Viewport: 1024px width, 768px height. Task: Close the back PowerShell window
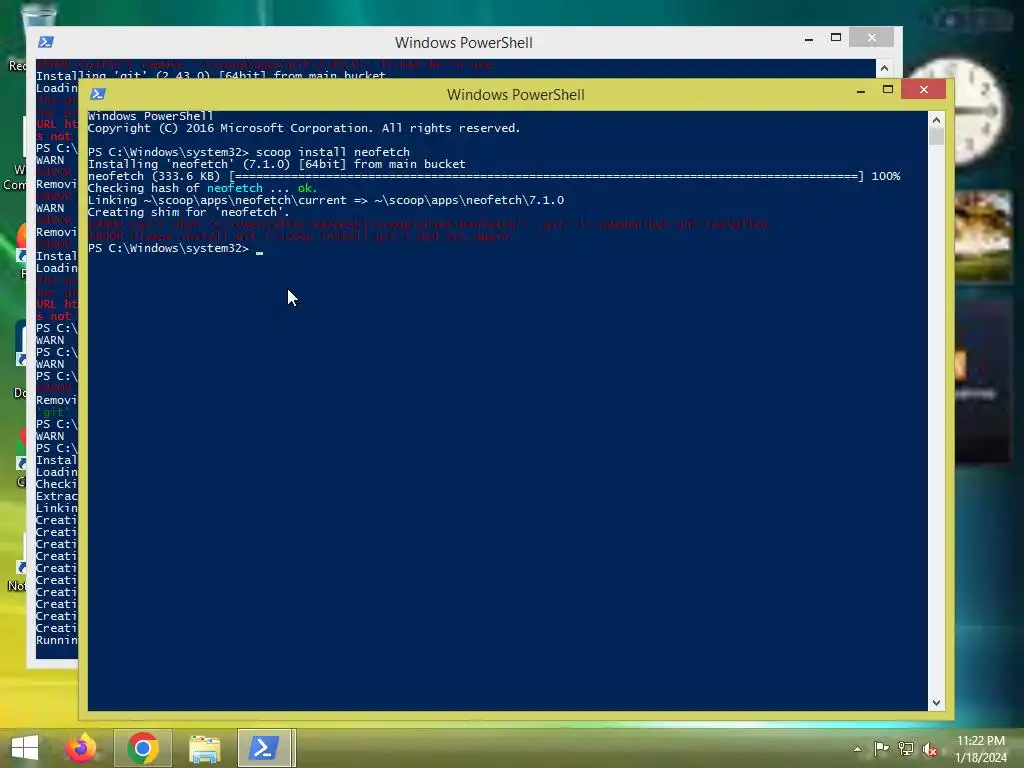point(871,37)
